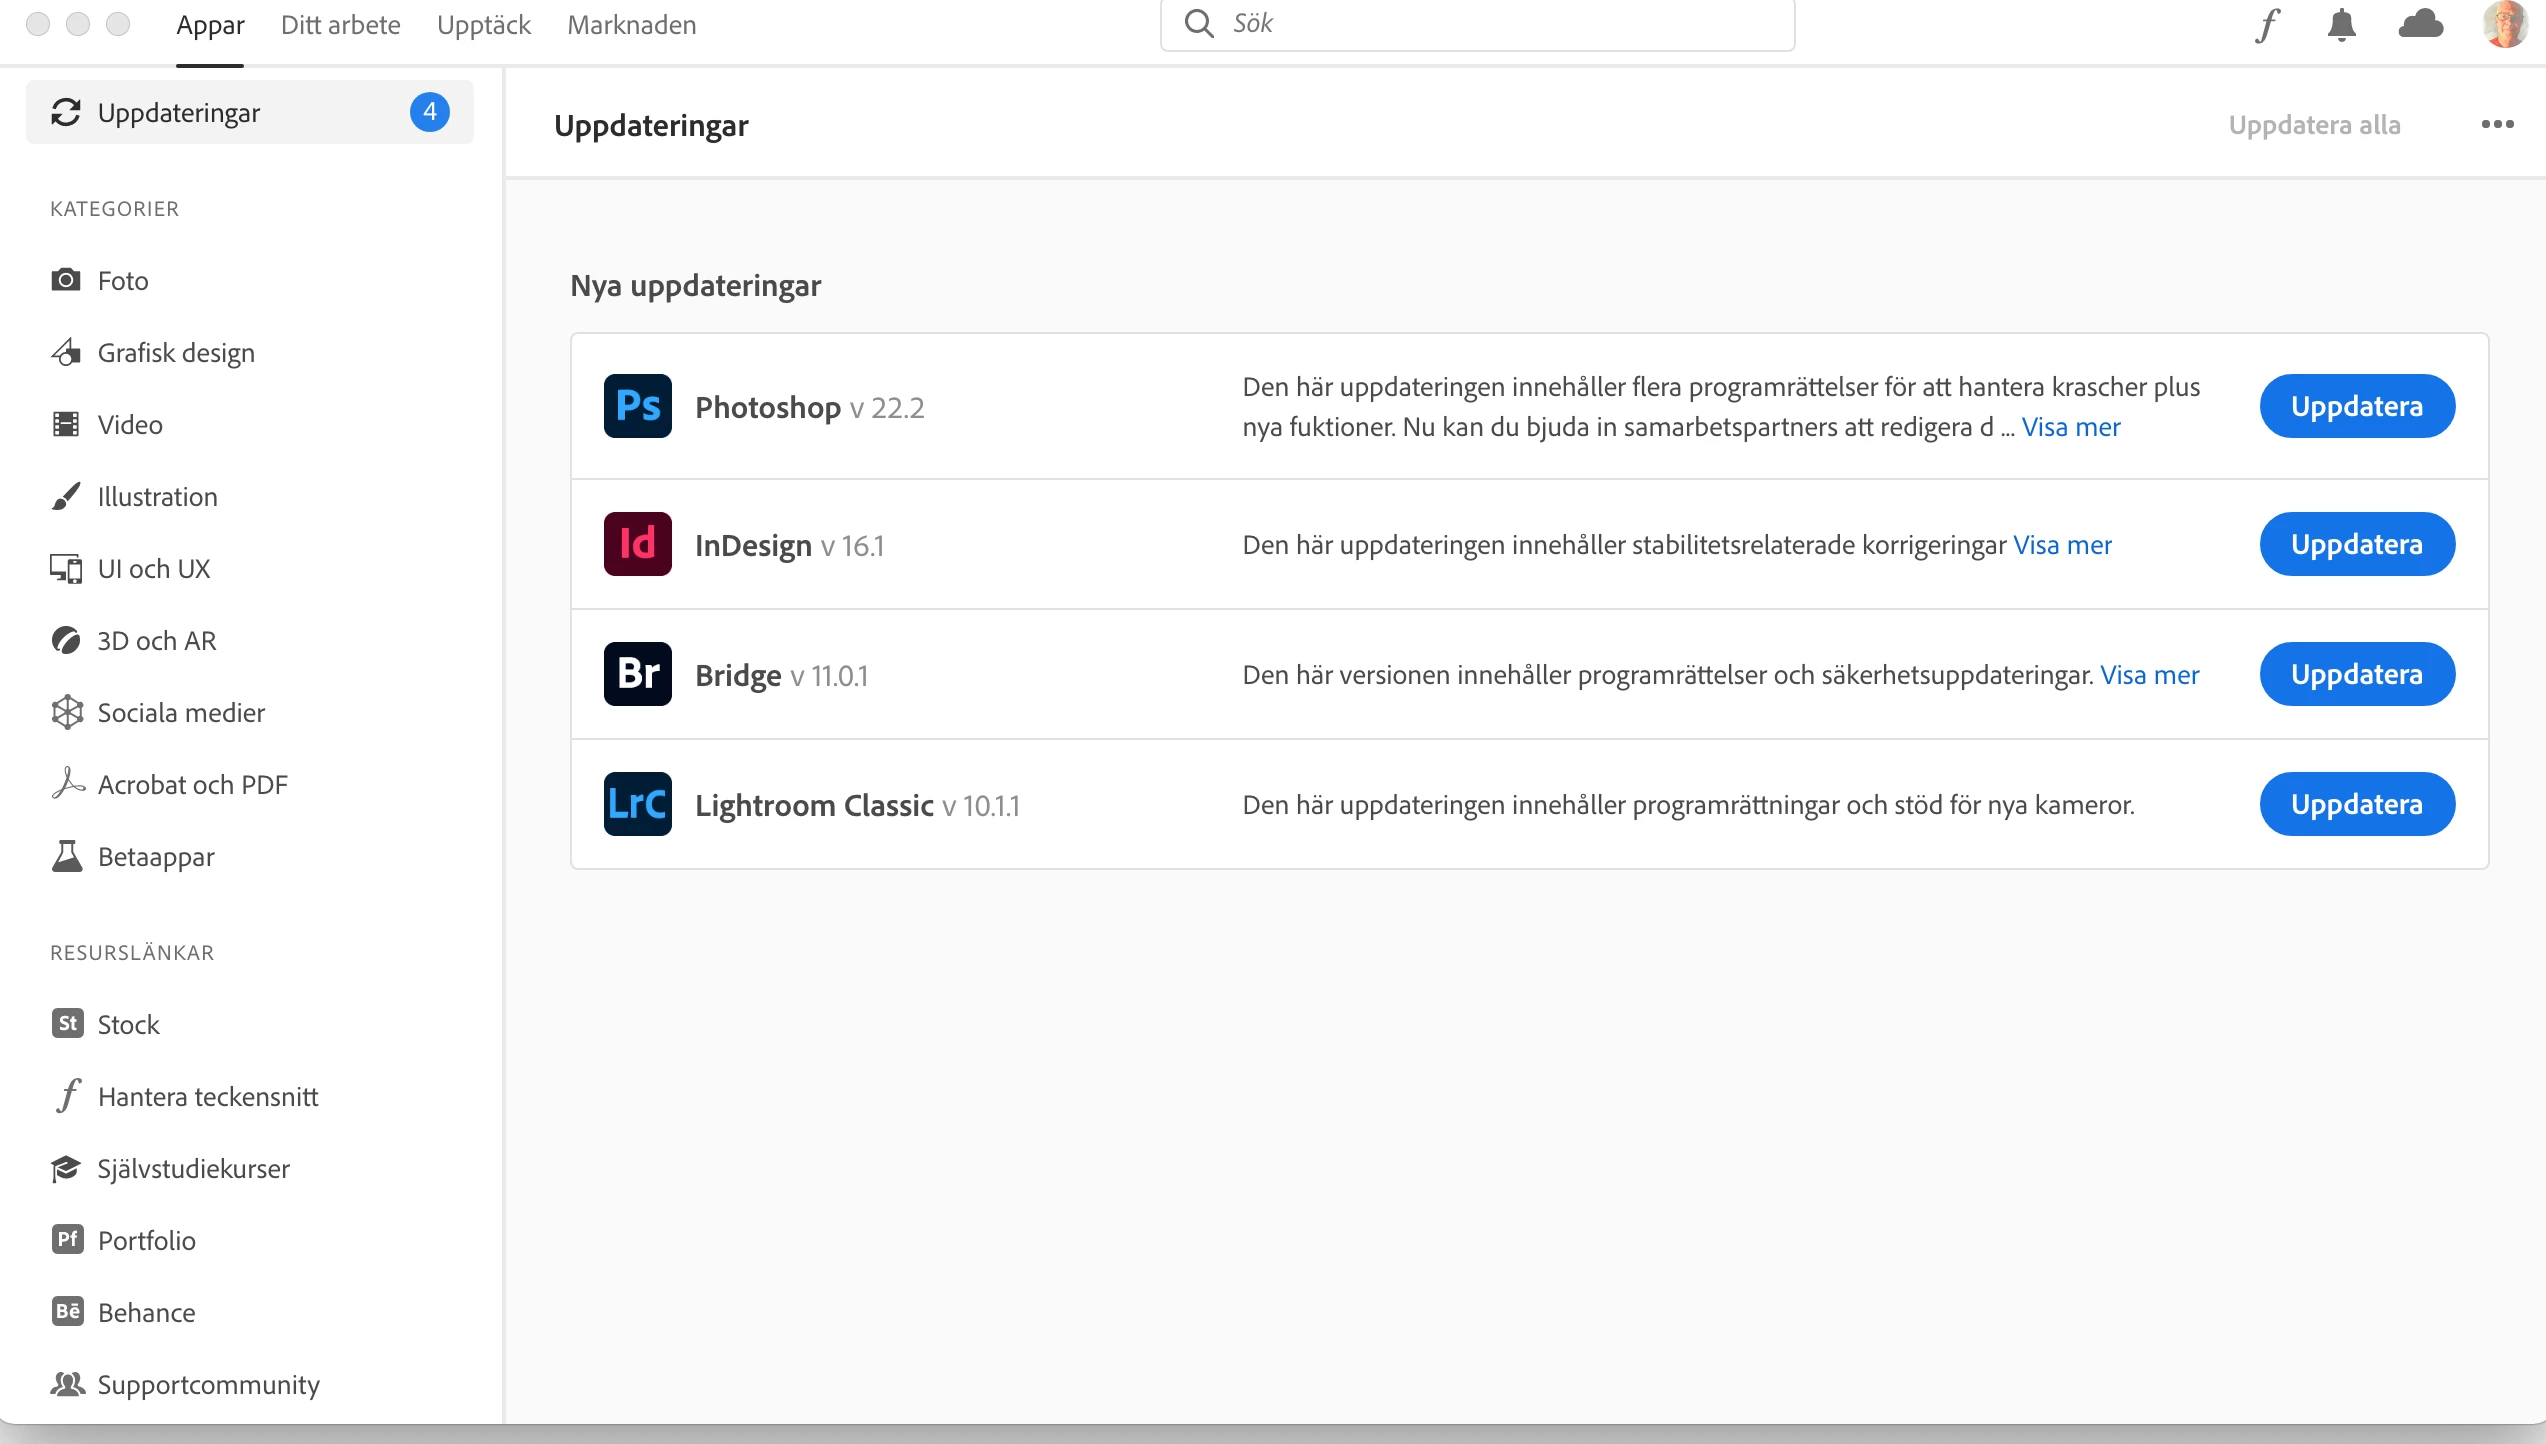
Task: Update Photoshop with Uppdatera button
Action: 2356,406
